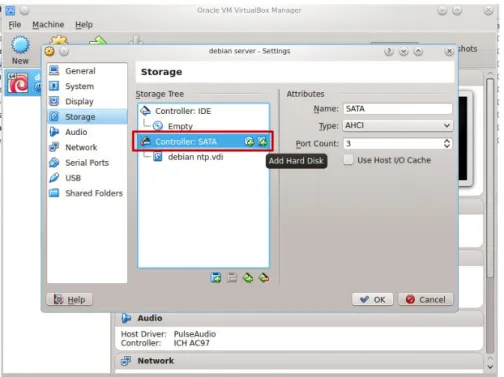504x377 pixels.
Task: Open the Audio settings category
Action: pyautogui.click(x=87, y=132)
